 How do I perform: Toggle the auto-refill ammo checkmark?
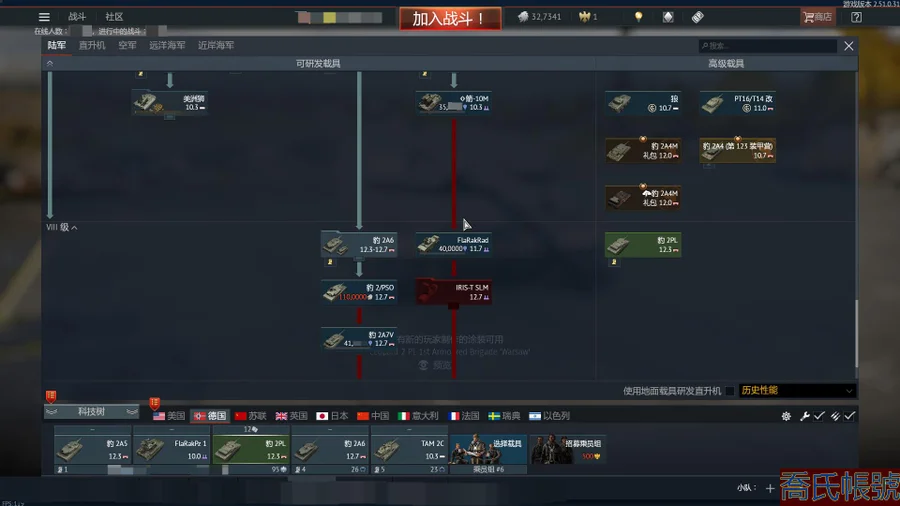pyautogui.click(x=849, y=416)
